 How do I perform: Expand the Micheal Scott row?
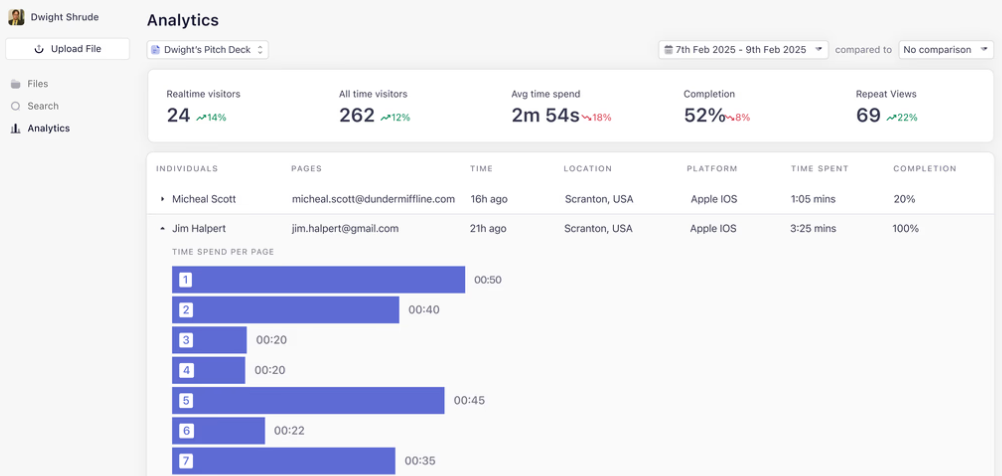(162, 199)
